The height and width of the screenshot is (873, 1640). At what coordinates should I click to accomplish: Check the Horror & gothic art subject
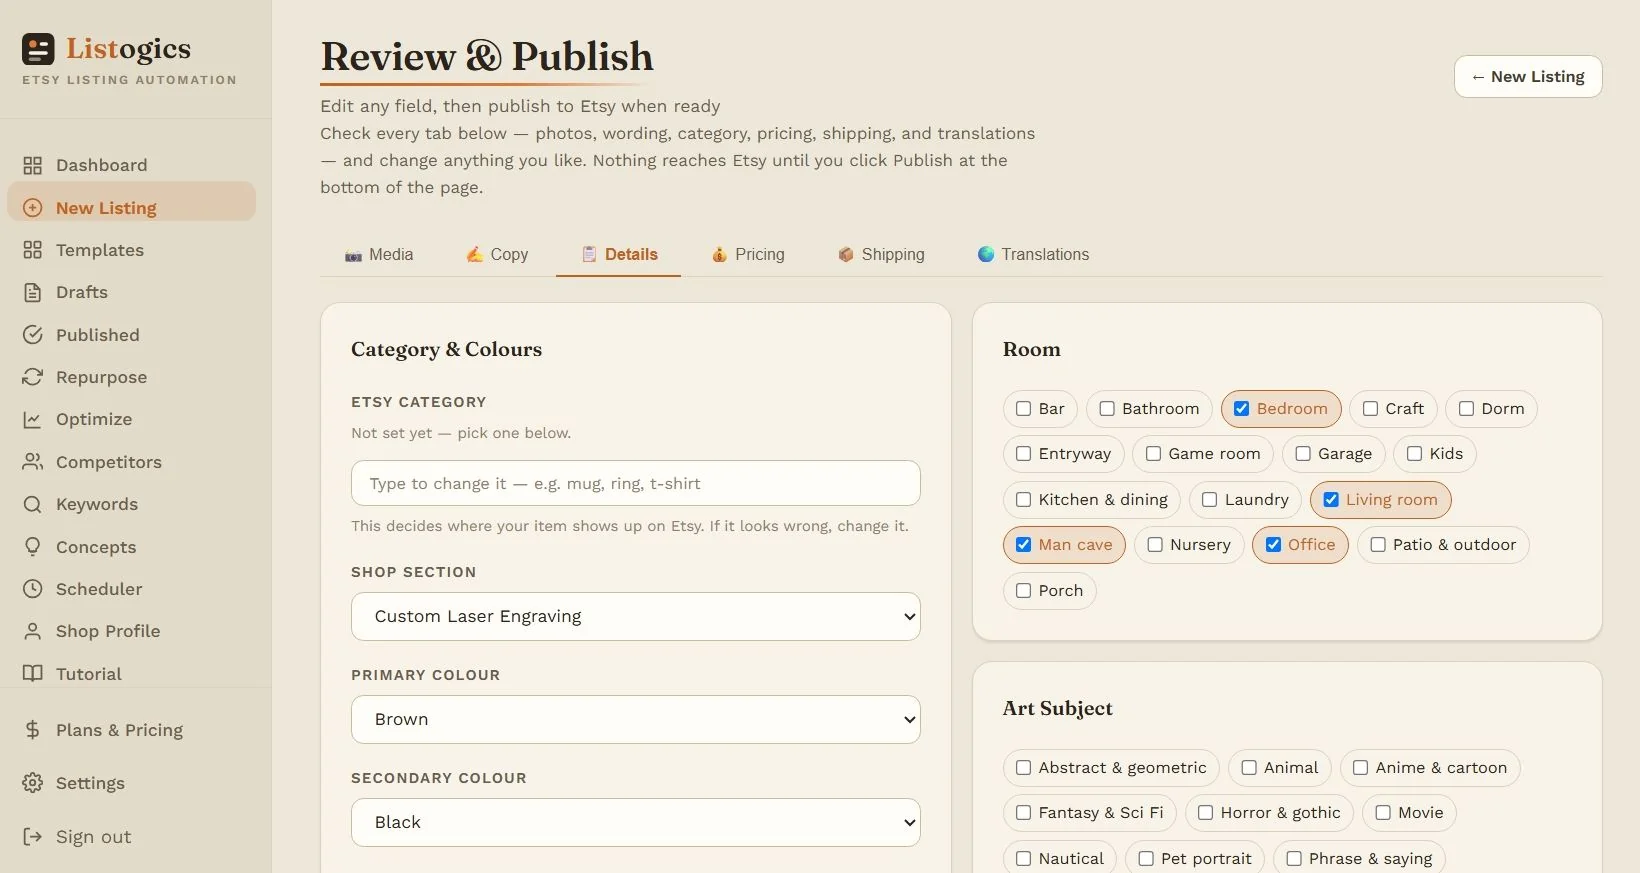tap(1205, 813)
